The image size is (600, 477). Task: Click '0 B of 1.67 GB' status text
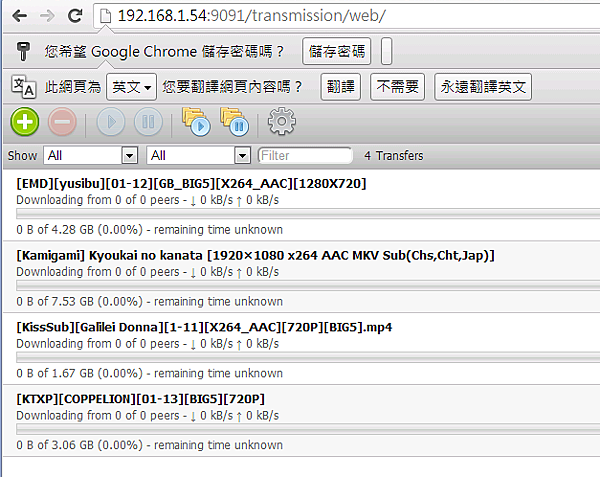[x=150, y=373]
